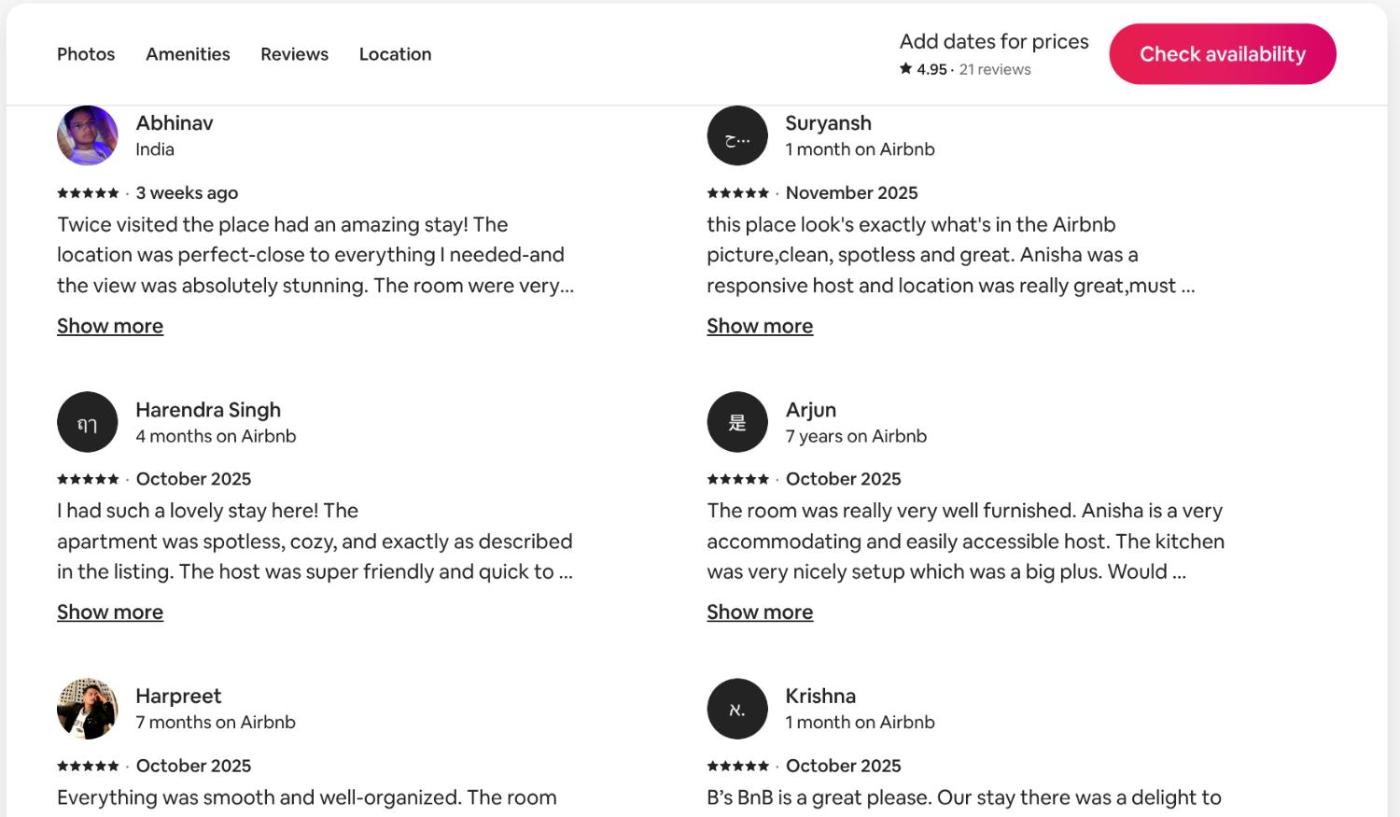Open the 21 reviews link
The height and width of the screenshot is (817, 1400).
pos(995,70)
